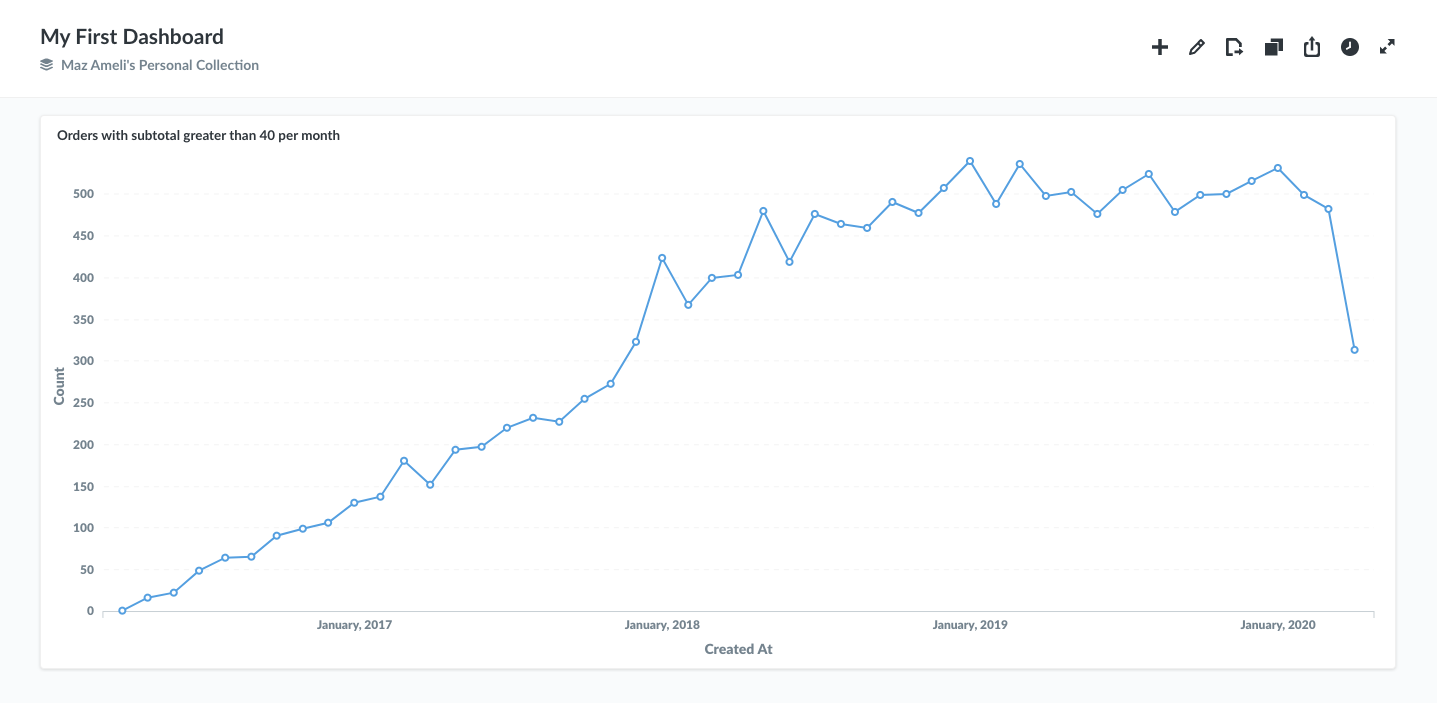Click the January, 2020 axis label

point(1278,625)
